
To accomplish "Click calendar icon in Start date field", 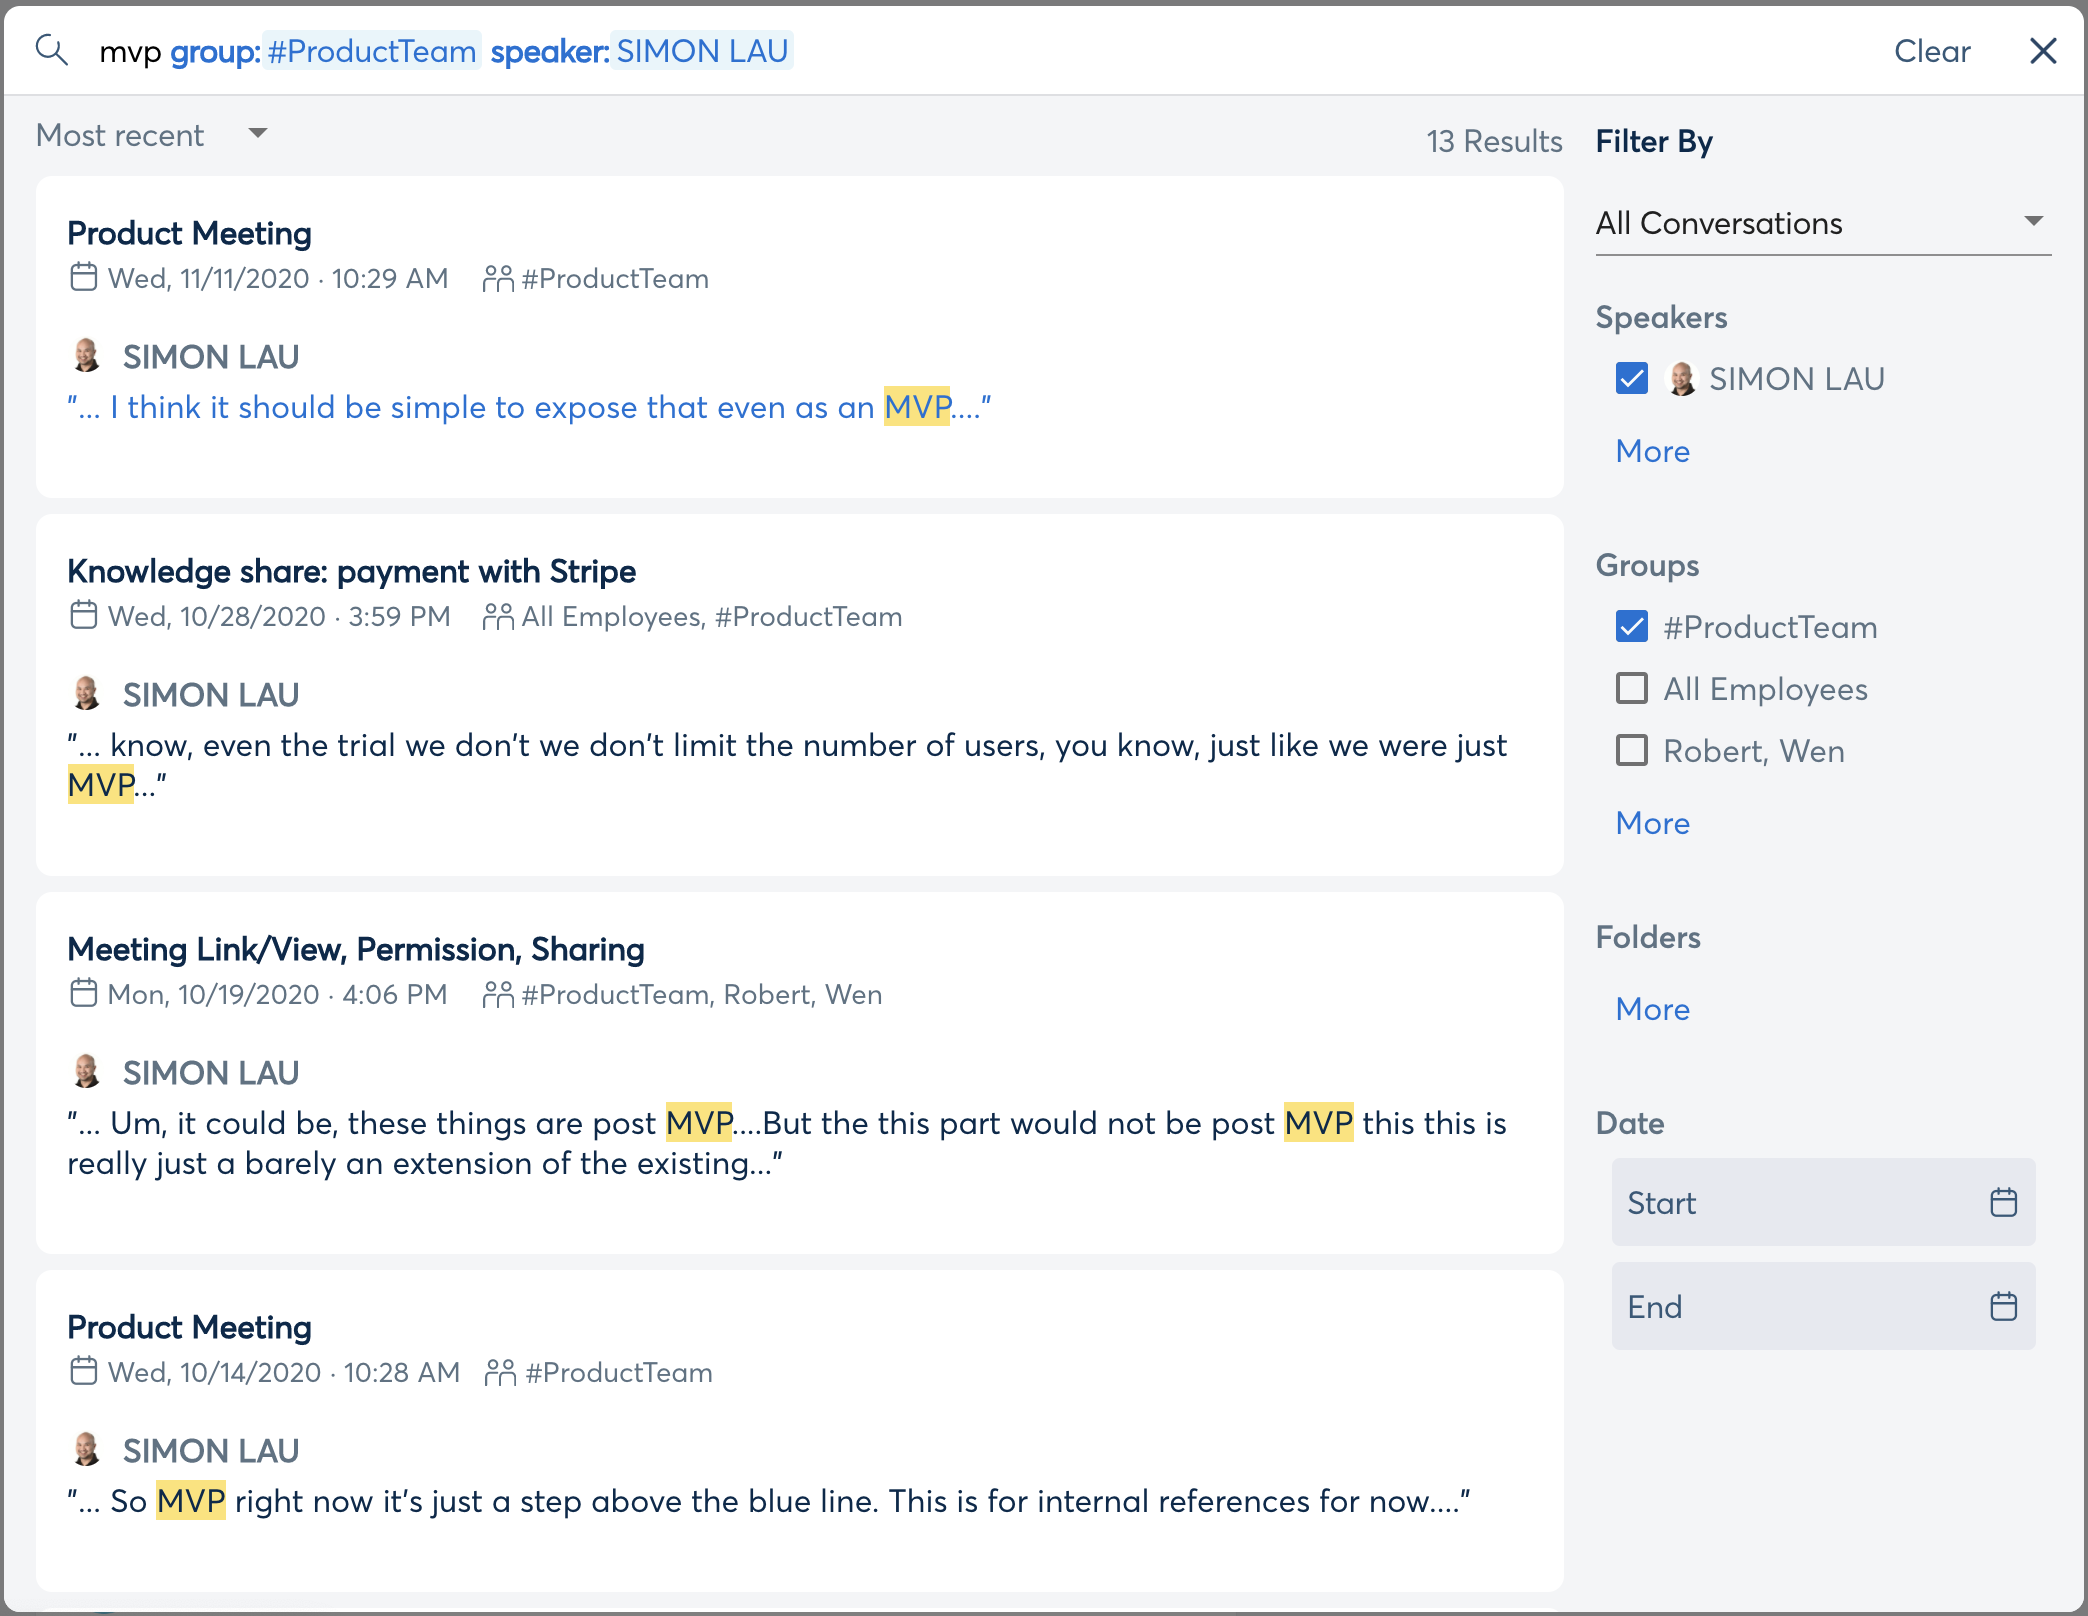I will (x=2003, y=1202).
